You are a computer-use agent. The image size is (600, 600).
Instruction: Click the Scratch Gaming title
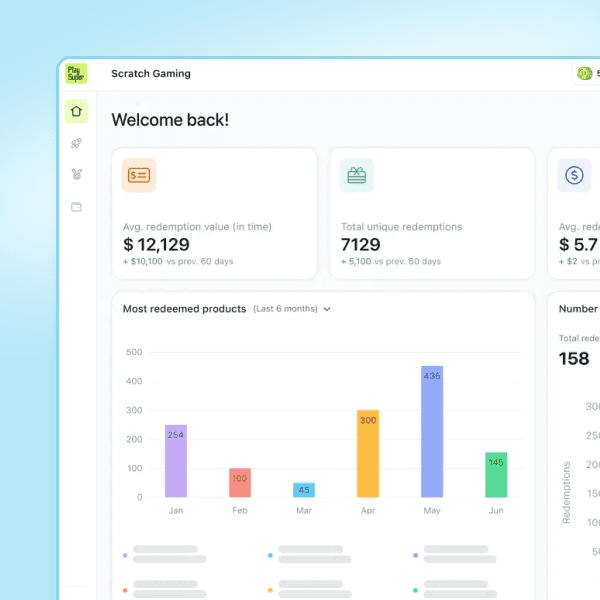tap(151, 73)
